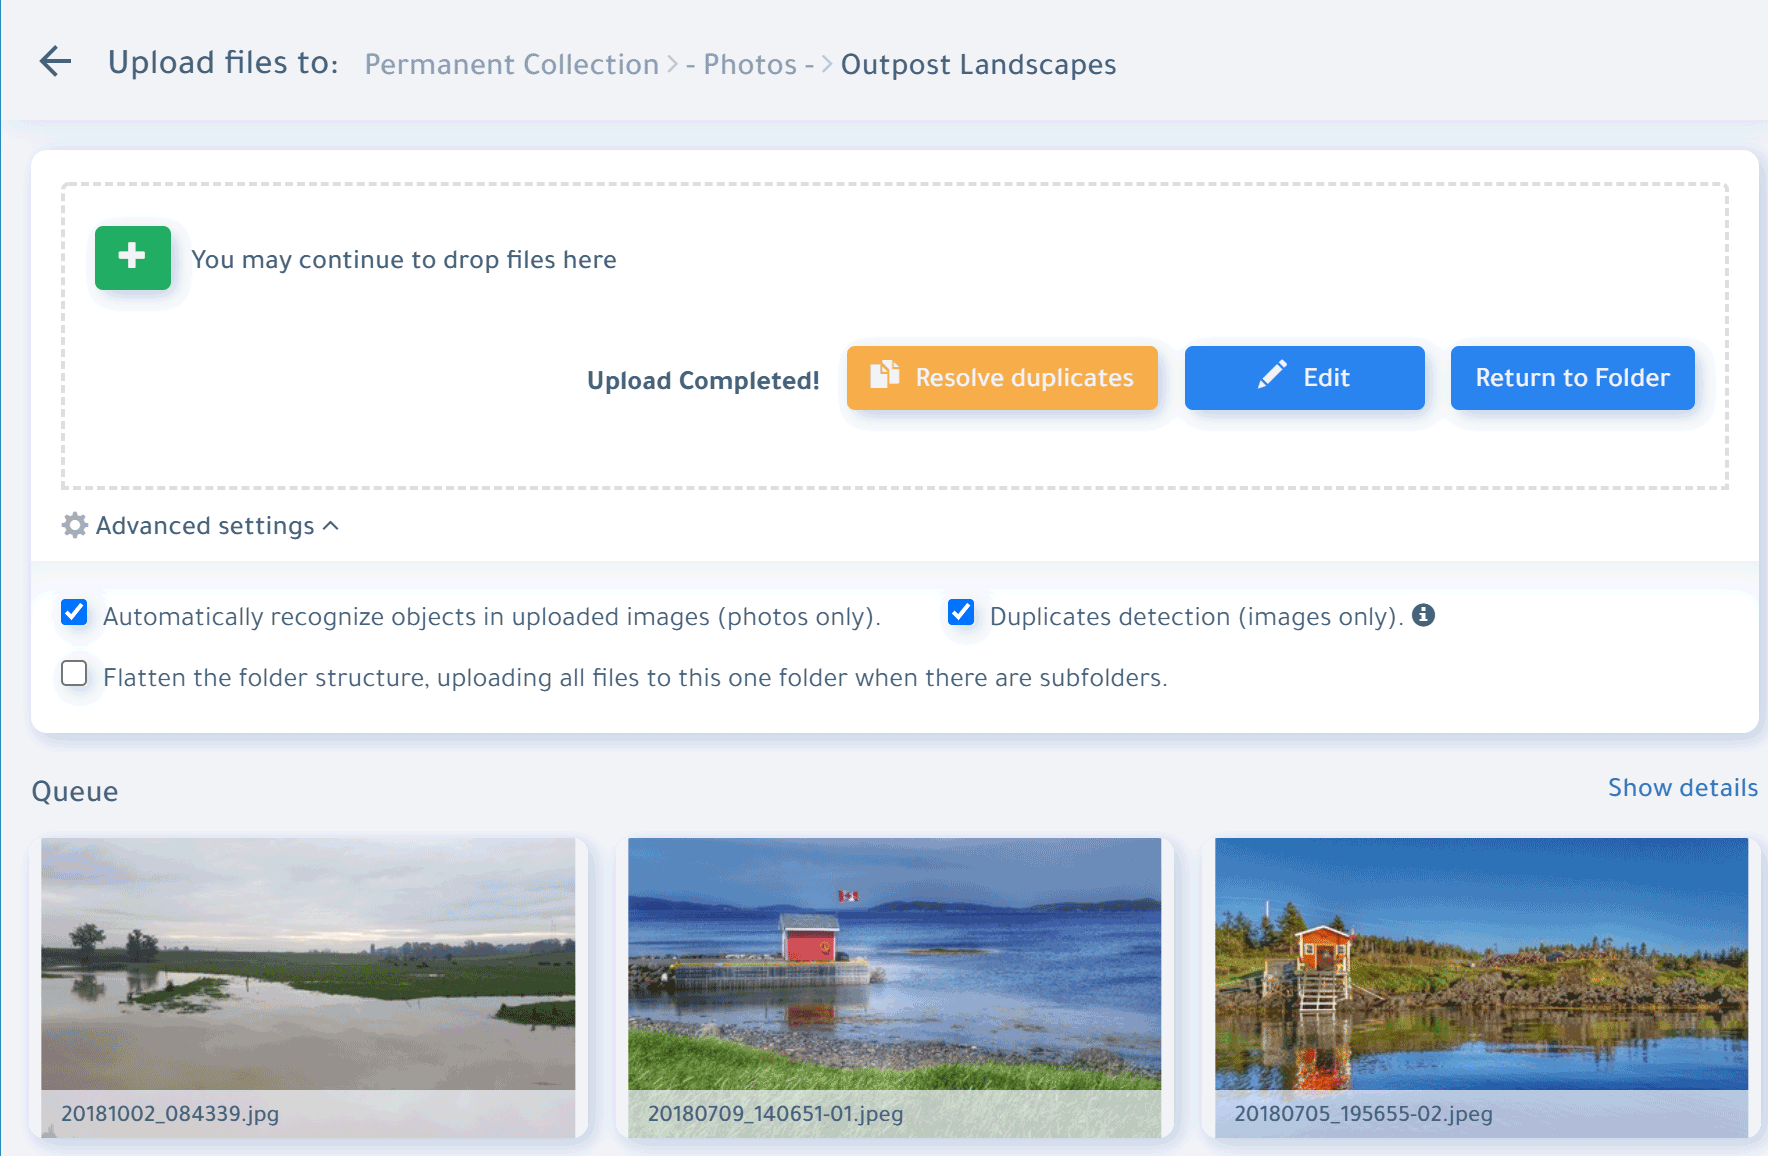Viewport: 1768px width, 1156px height.
Task: Click the duplicate-files icon on orange button
Action: pyautogui.click(x=884, y=375)
